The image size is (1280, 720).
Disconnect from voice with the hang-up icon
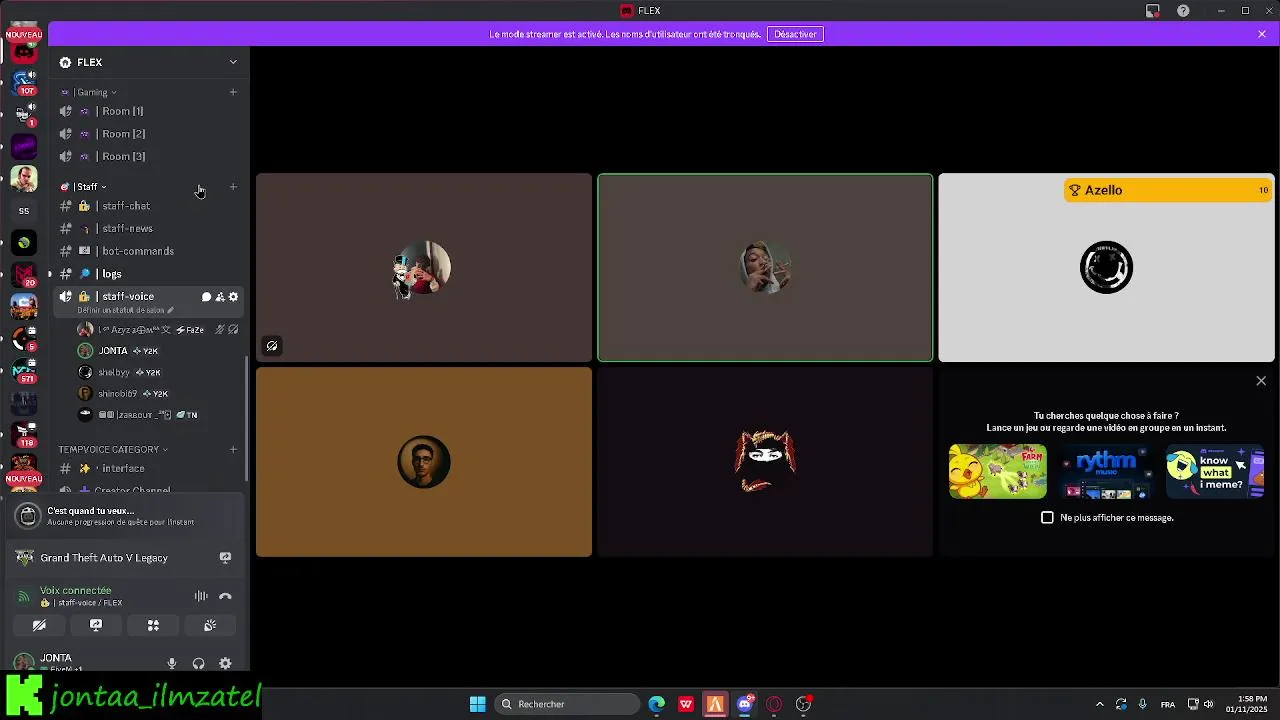click(x=225, y=596)
